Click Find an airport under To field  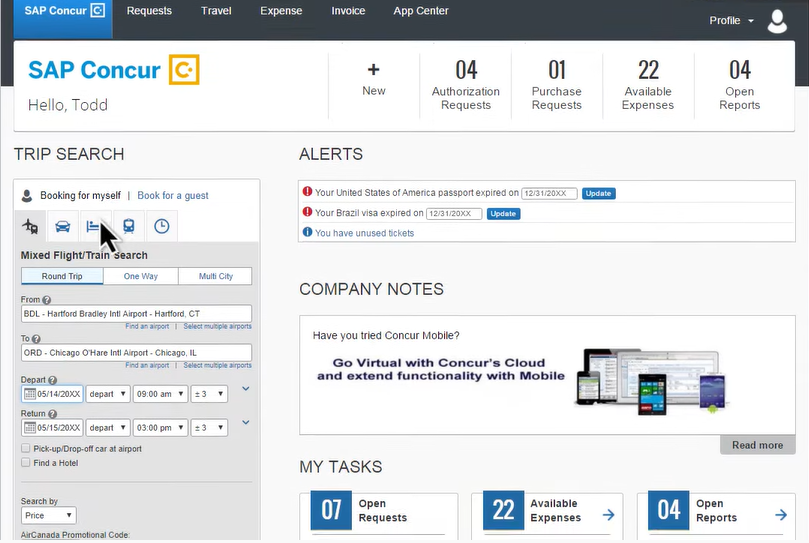147,365
